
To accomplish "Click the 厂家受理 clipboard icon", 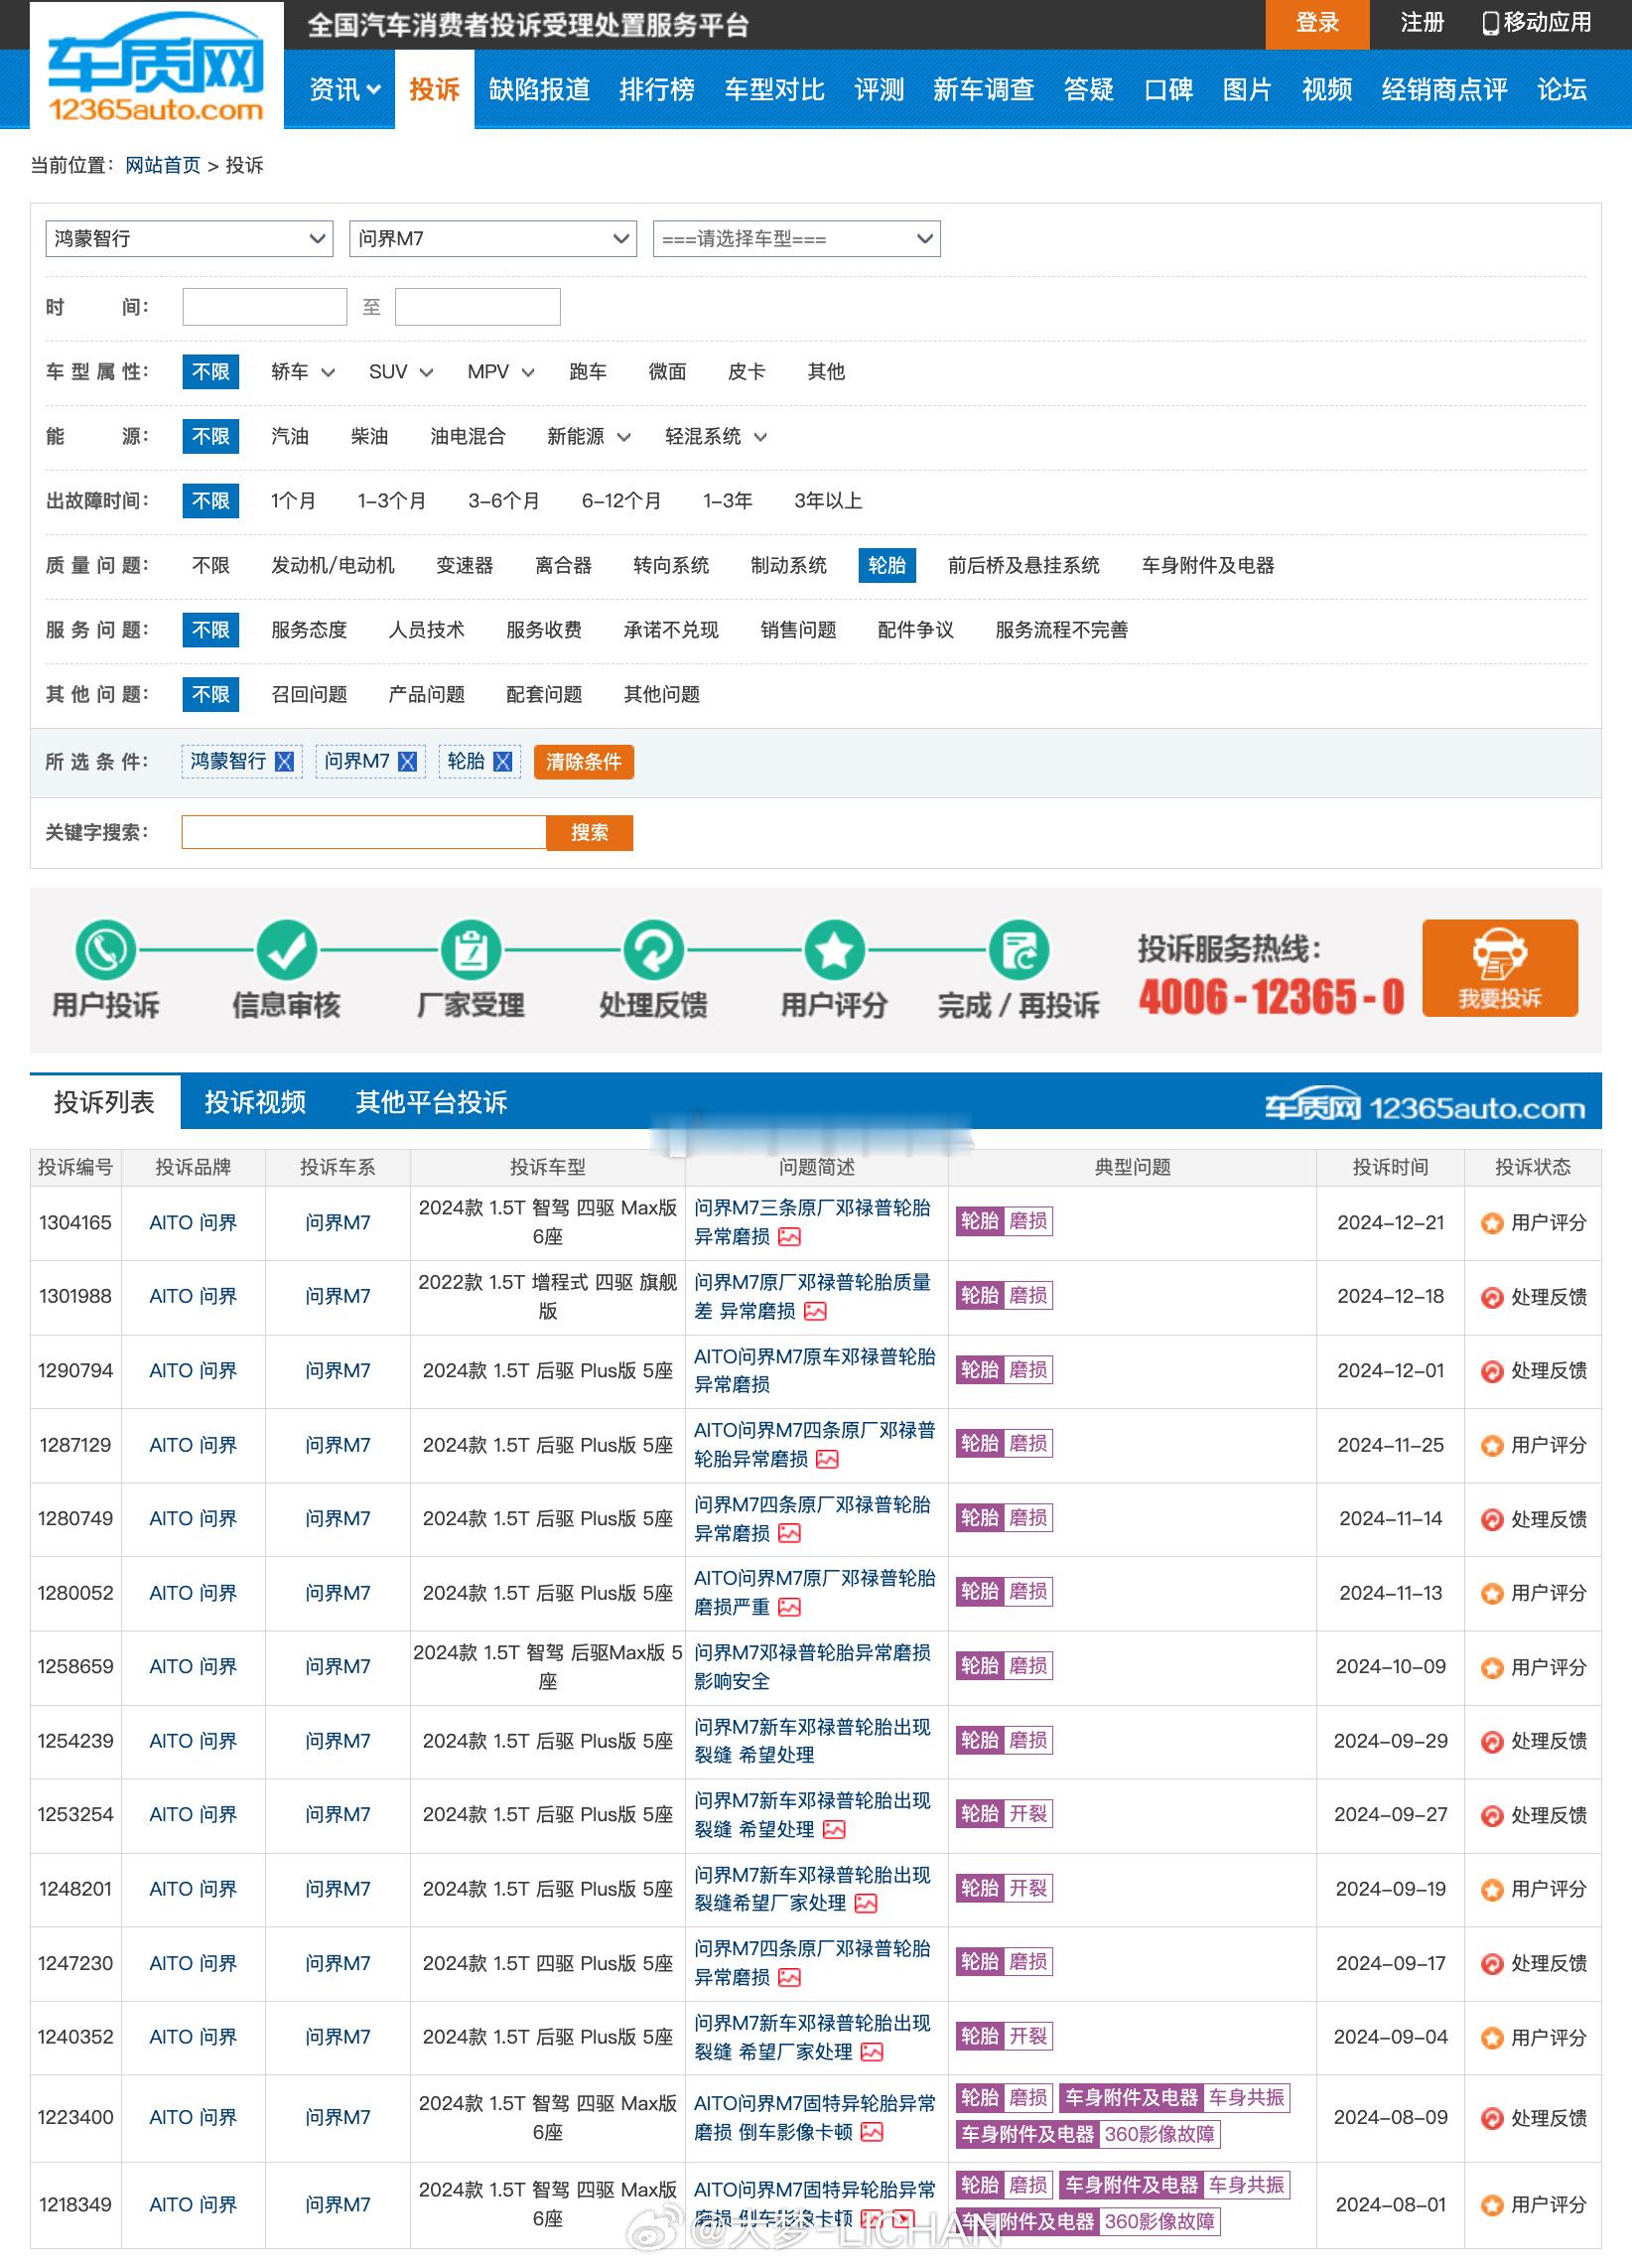I will pyautogui.click(x=471, y=949).
